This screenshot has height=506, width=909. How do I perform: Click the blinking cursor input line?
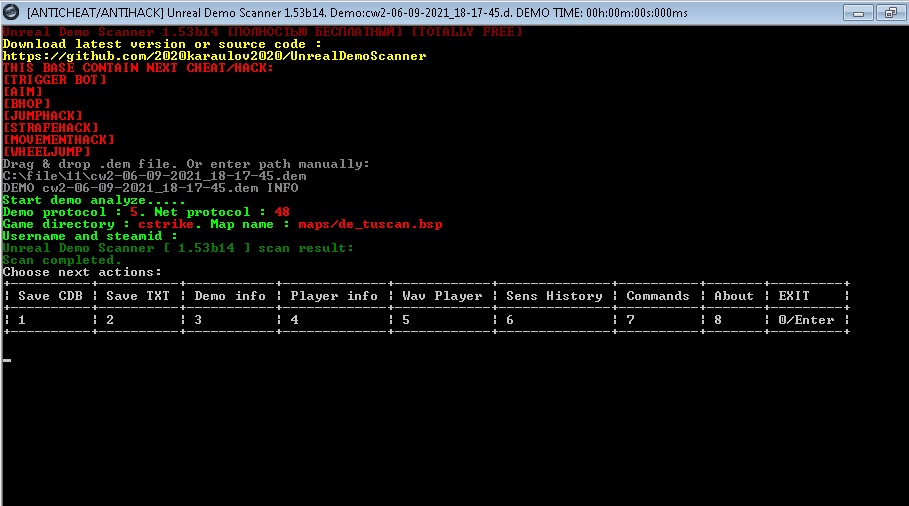pyautogui.click(x=7, y=360)
